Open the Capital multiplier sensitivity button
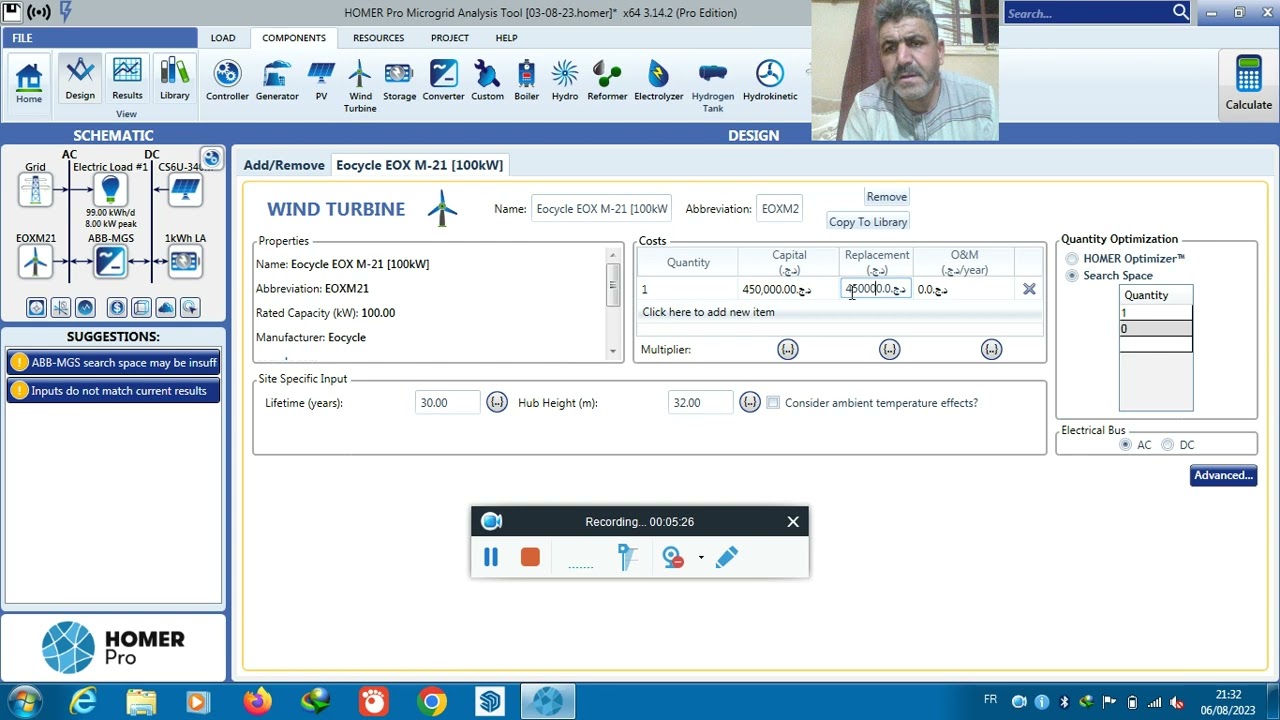 click(x=788, y=349)
